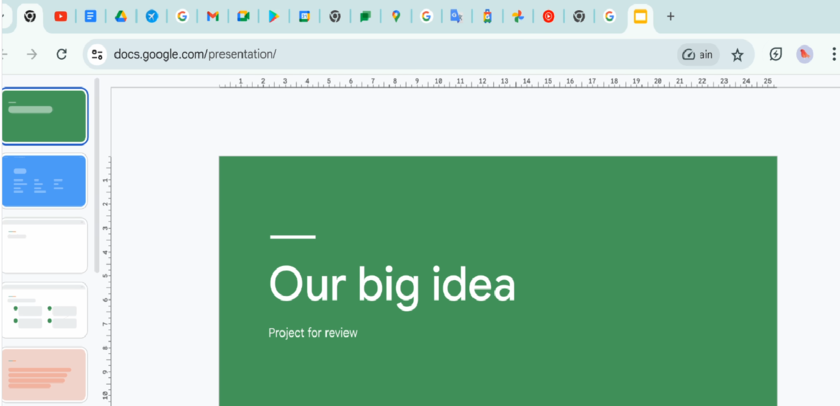Image resolution: width=840 pixels, height=406 pixels.
Task: Open the site information icon in address bar
Action: pyautogui.click(x=97, y=55)
